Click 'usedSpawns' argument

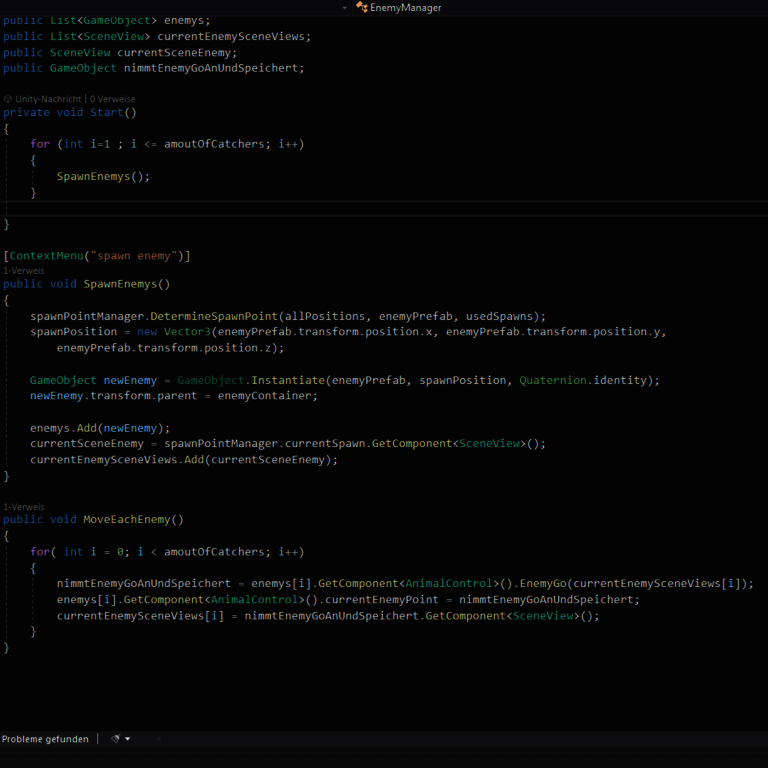pos(499,316)
